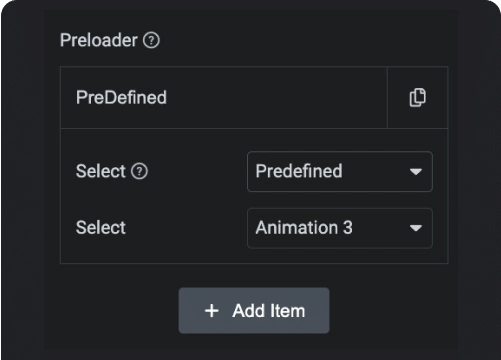
Task: Click the plus icon in Add Item
Action: 212,311
